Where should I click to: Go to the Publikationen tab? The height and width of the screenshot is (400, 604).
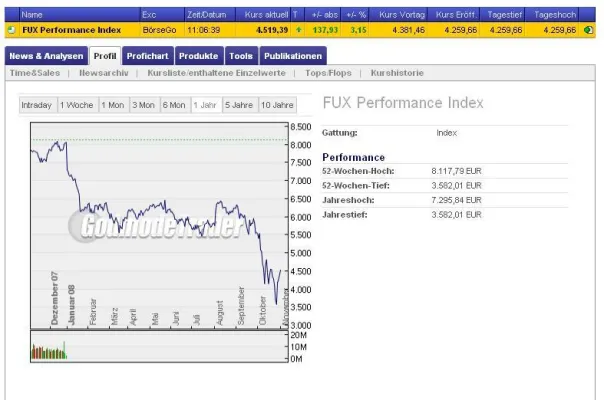coord(292,56)
